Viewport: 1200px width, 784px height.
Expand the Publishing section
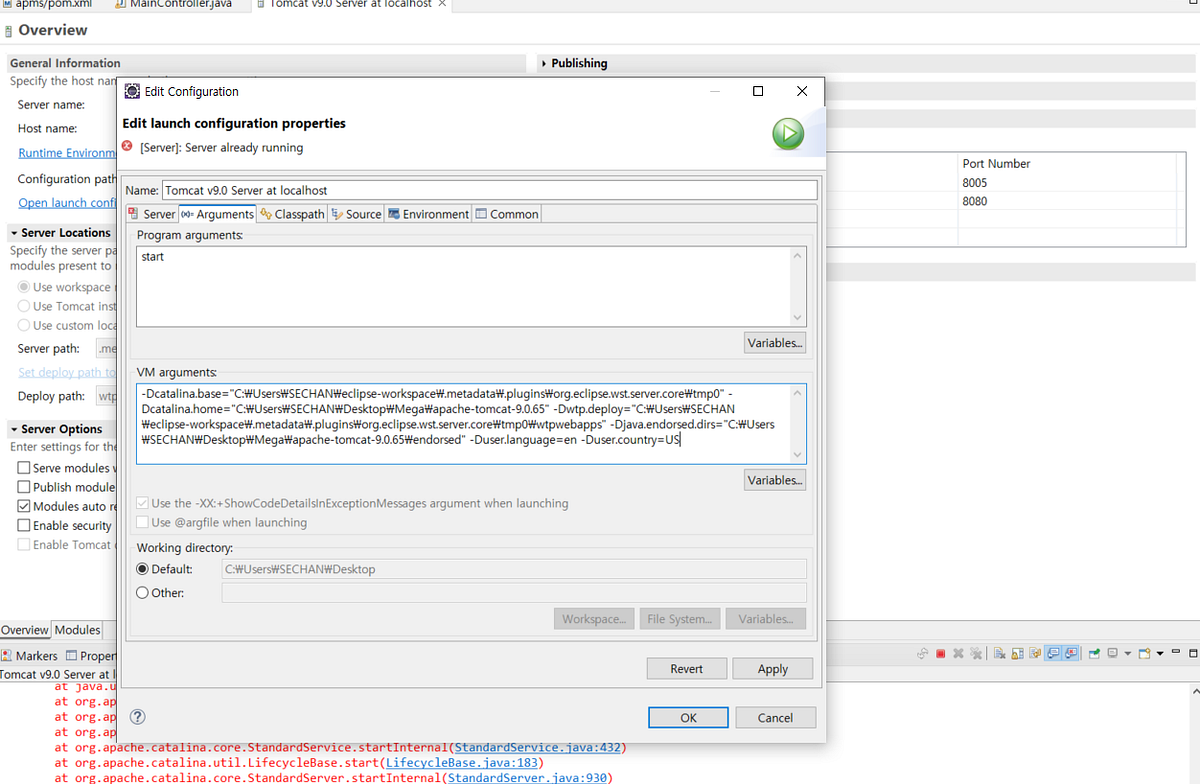point(546,62)
